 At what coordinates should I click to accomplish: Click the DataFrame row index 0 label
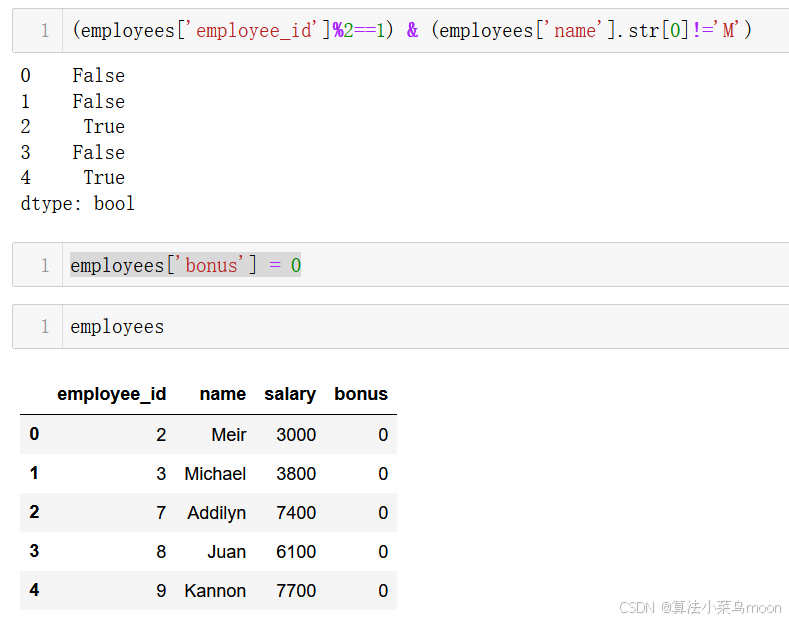click(x=34, y=434)
